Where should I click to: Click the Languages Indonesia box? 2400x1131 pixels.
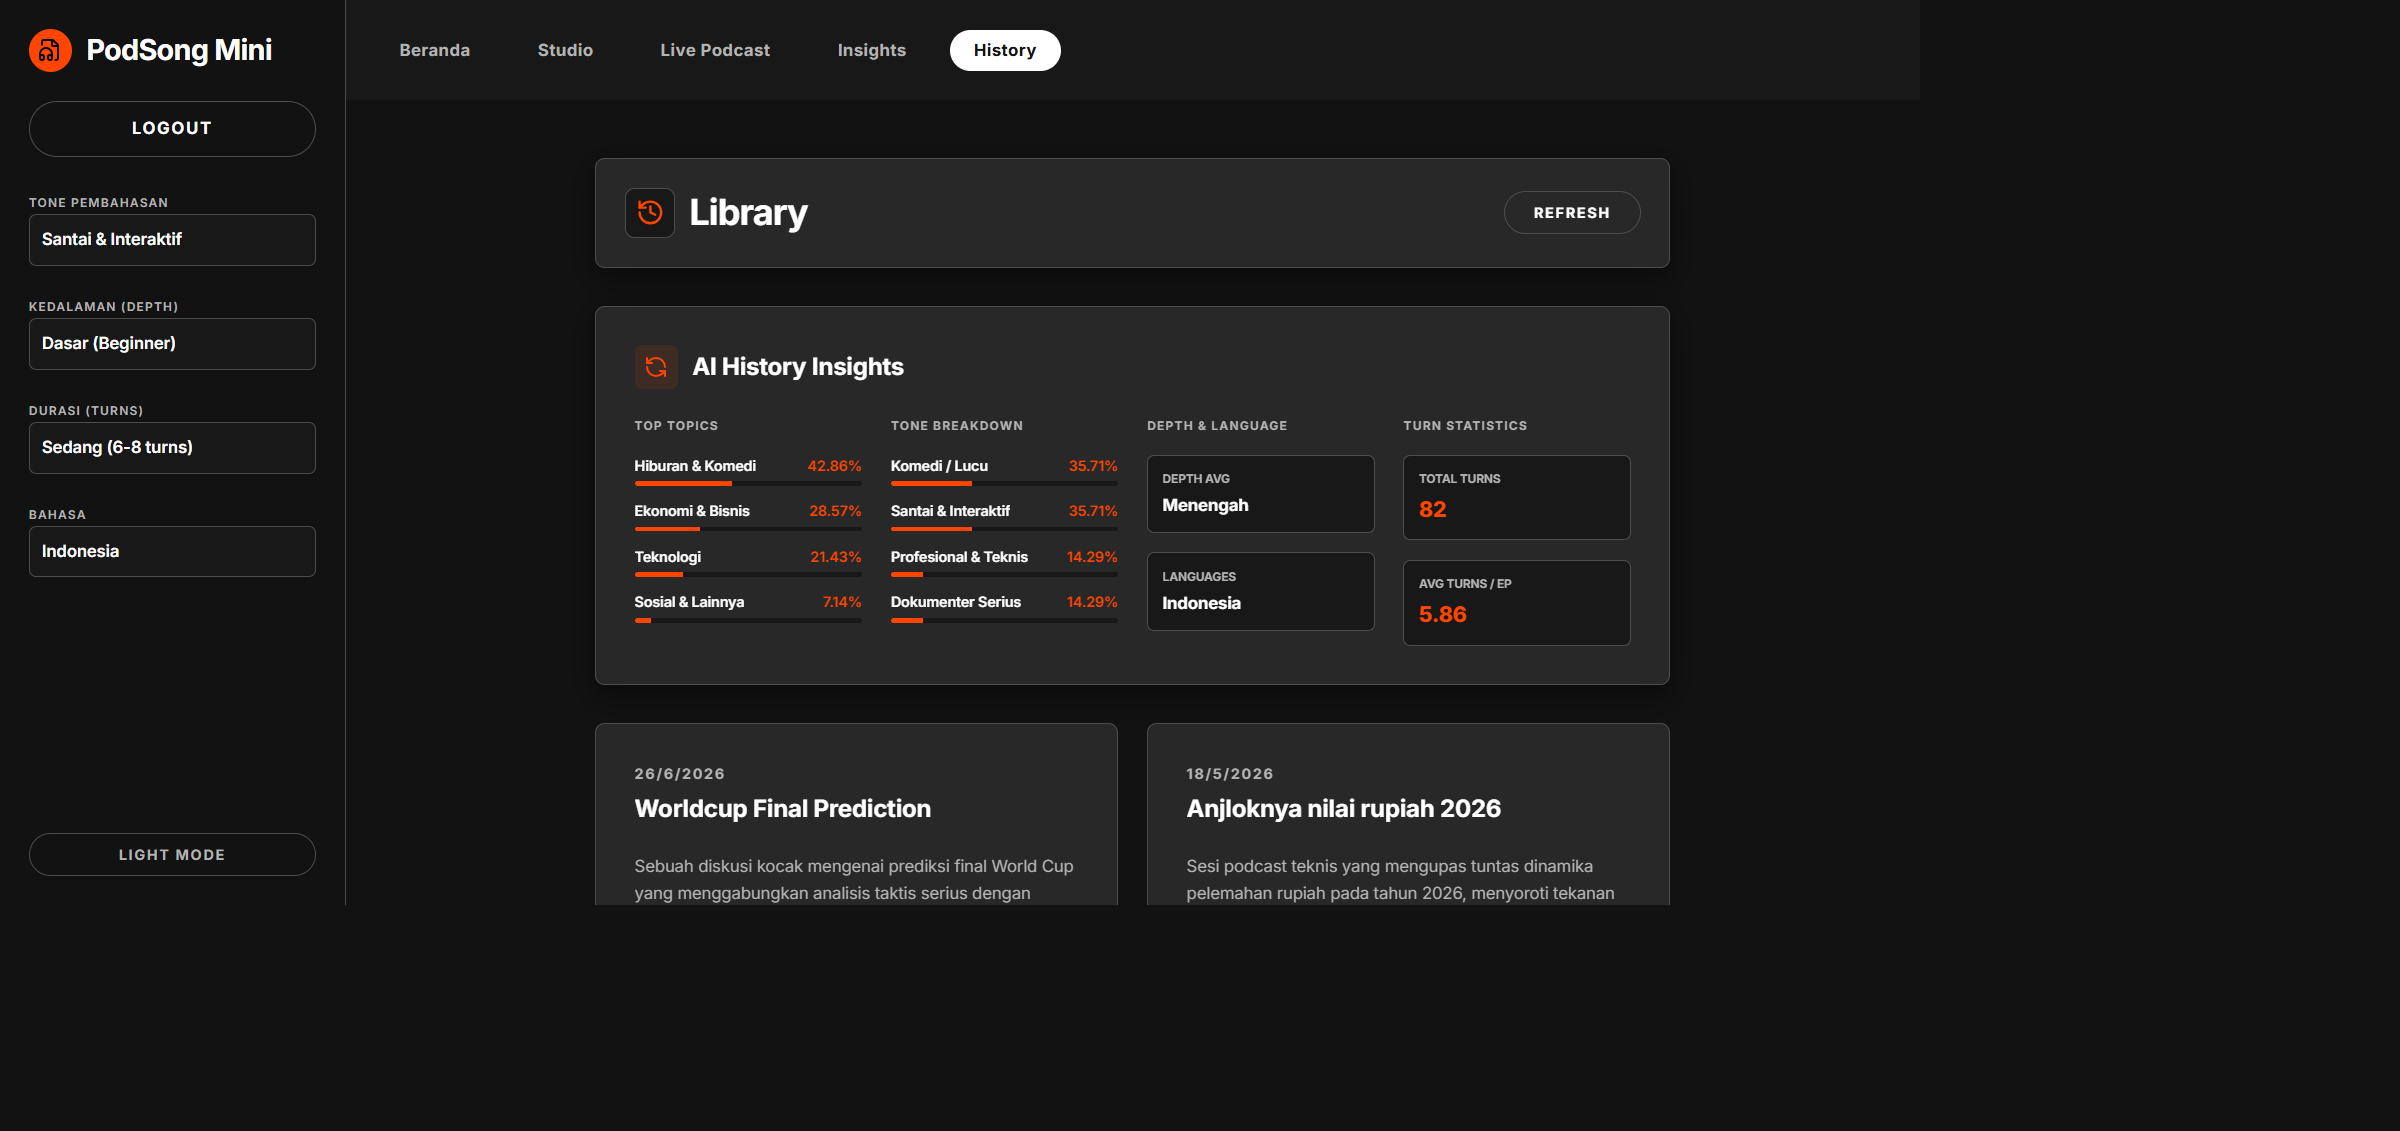(1261, 592)
